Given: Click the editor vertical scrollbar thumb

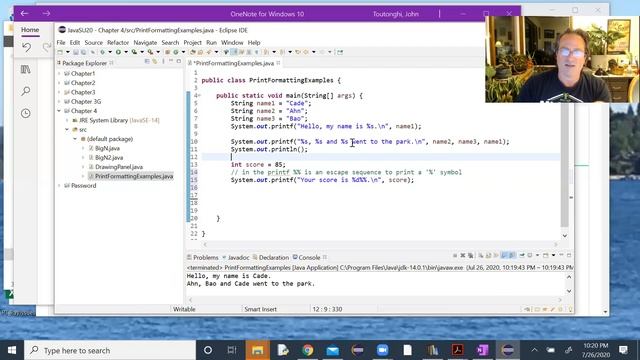Looking at the screenshot, I should pyautogui.click(x=564, y=163).
